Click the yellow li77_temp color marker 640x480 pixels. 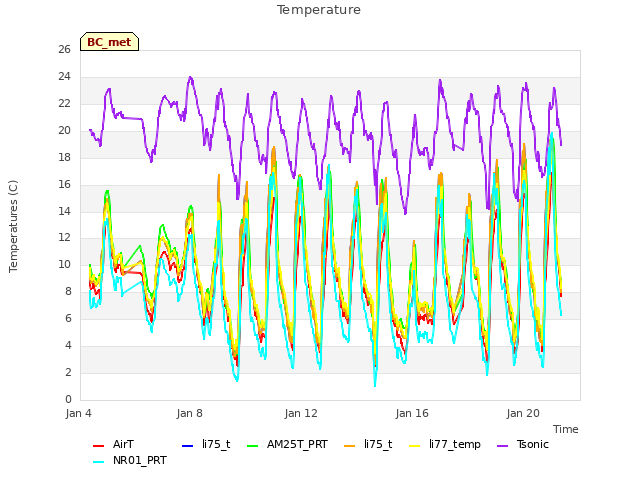tap(415, 445)
